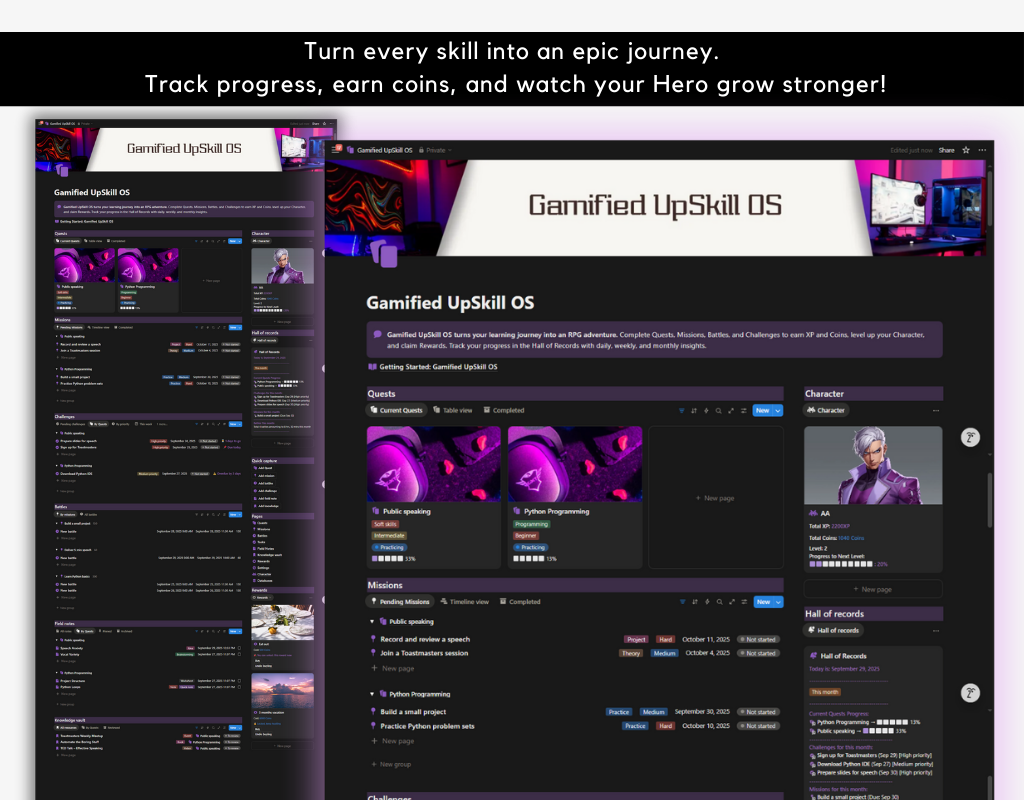Click New page under the Public speaking missions group
The height and width of the screenshot is (800, 1024).
click(392, 668)
